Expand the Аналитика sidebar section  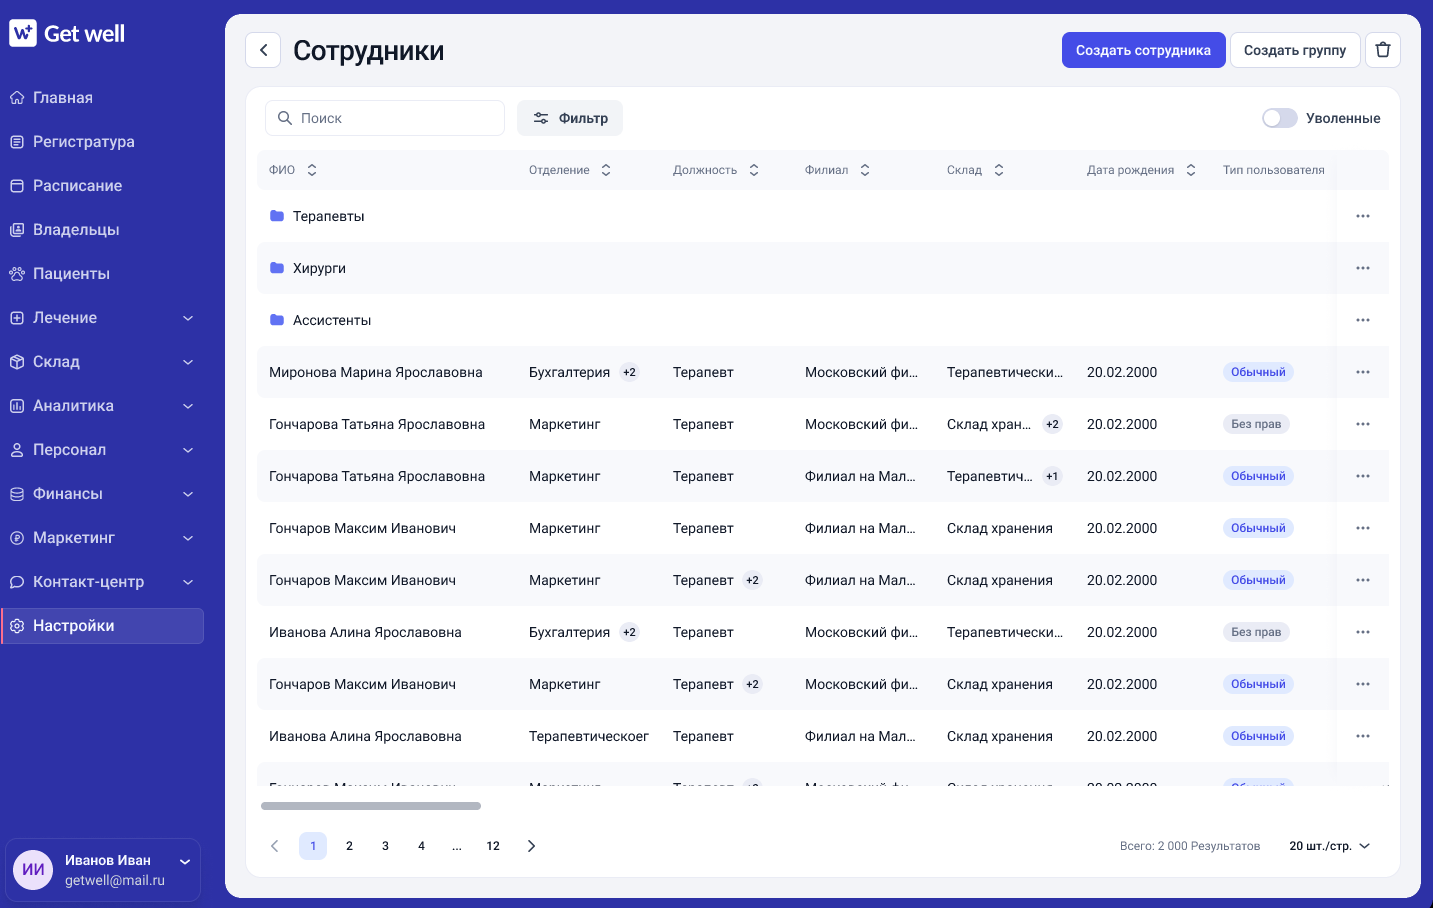(188, 406)
